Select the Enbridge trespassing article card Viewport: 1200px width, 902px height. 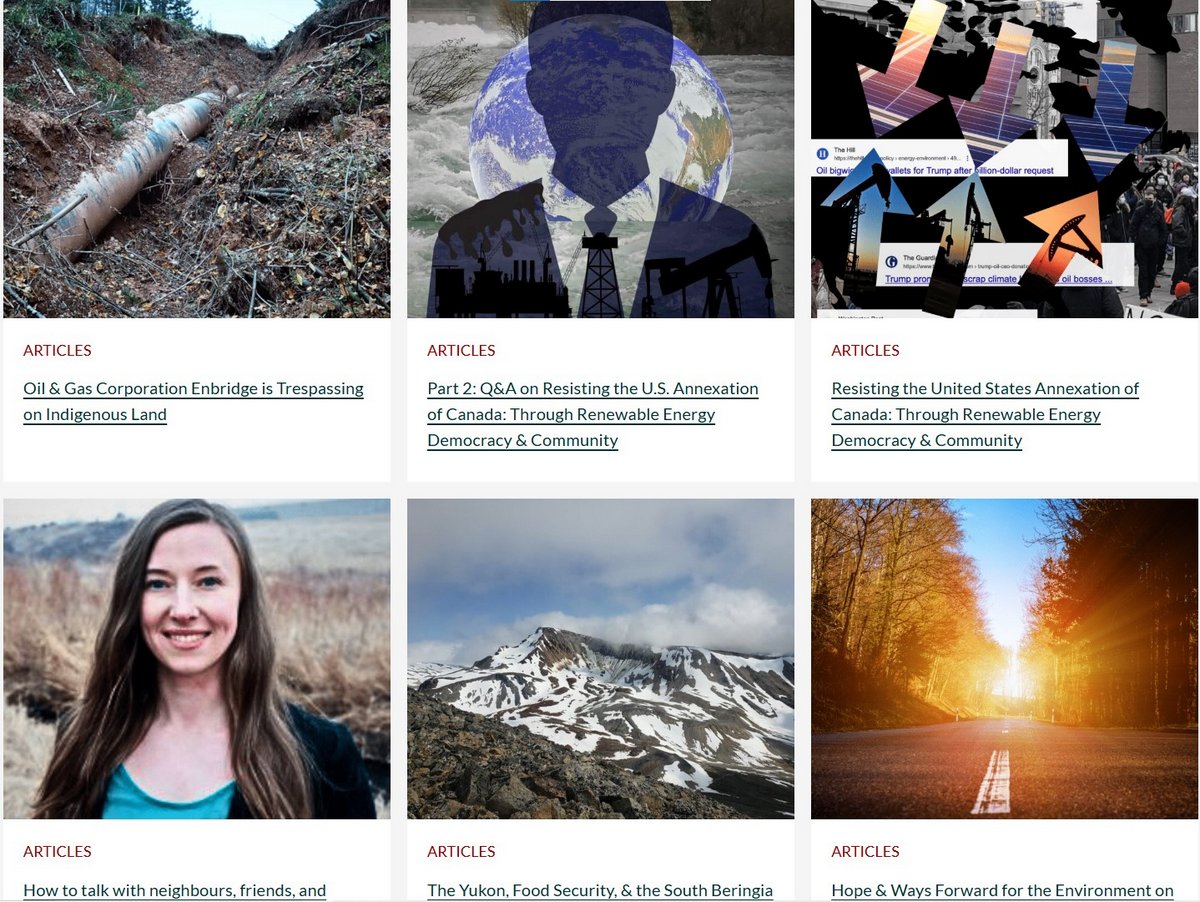197,240
